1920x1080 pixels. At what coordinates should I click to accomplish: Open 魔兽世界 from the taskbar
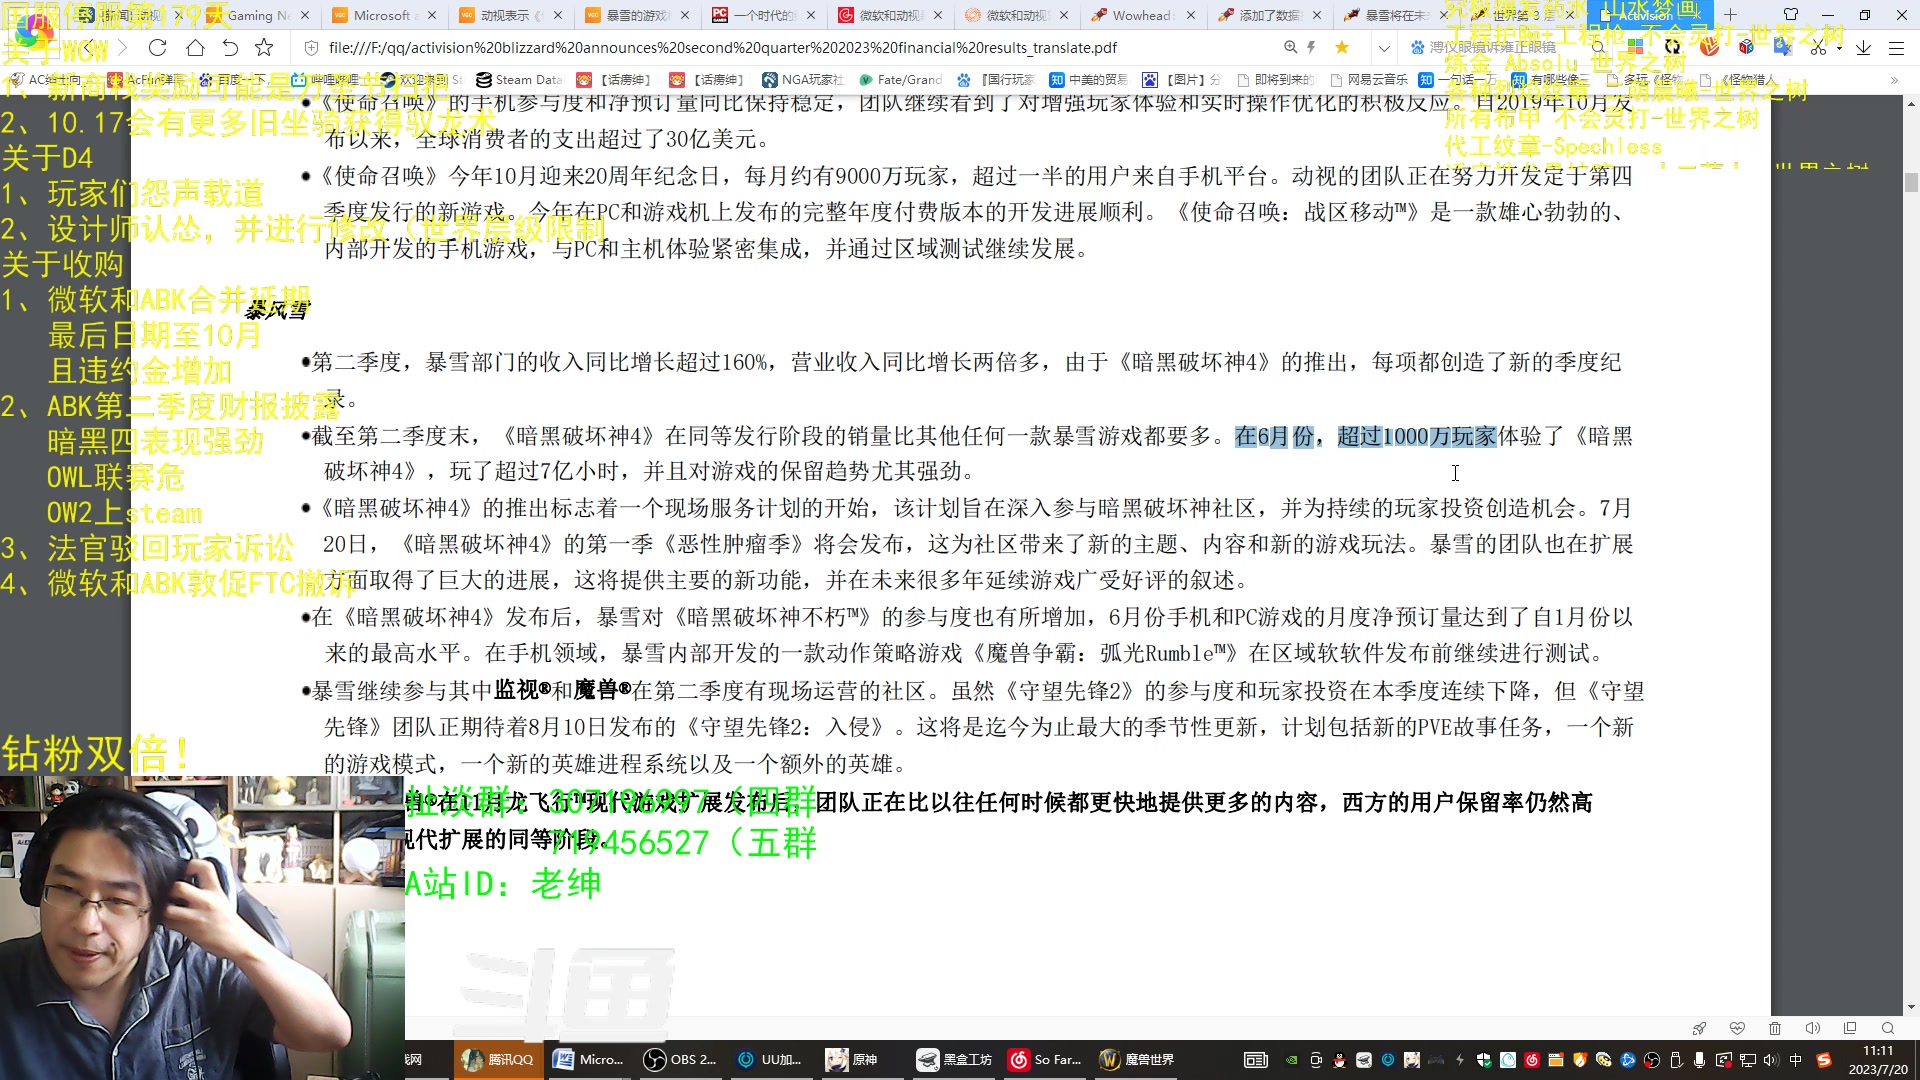1138,1059
